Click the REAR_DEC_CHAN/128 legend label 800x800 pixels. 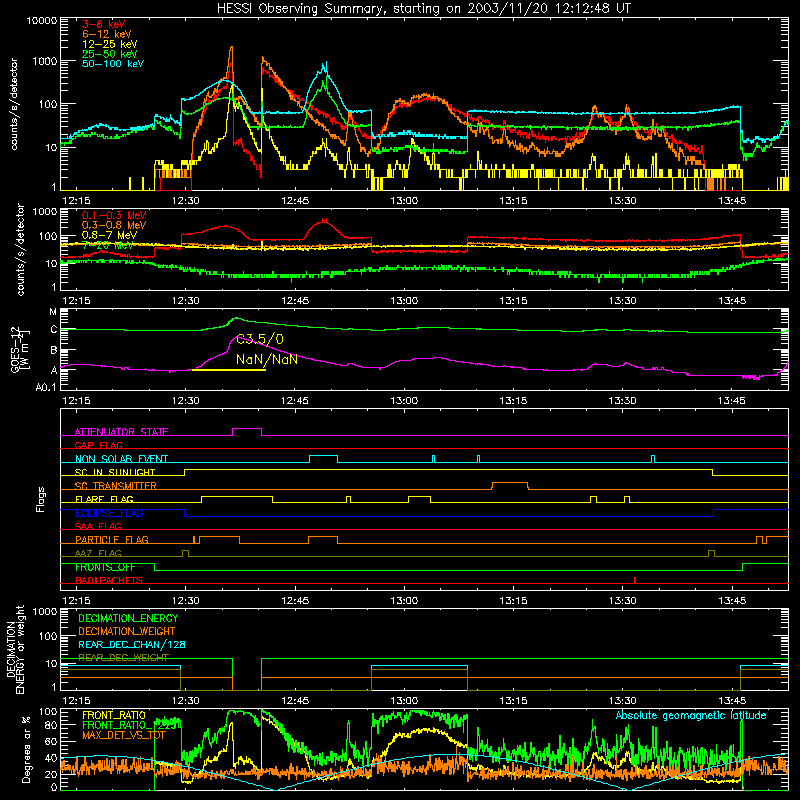tap(132, 644)
